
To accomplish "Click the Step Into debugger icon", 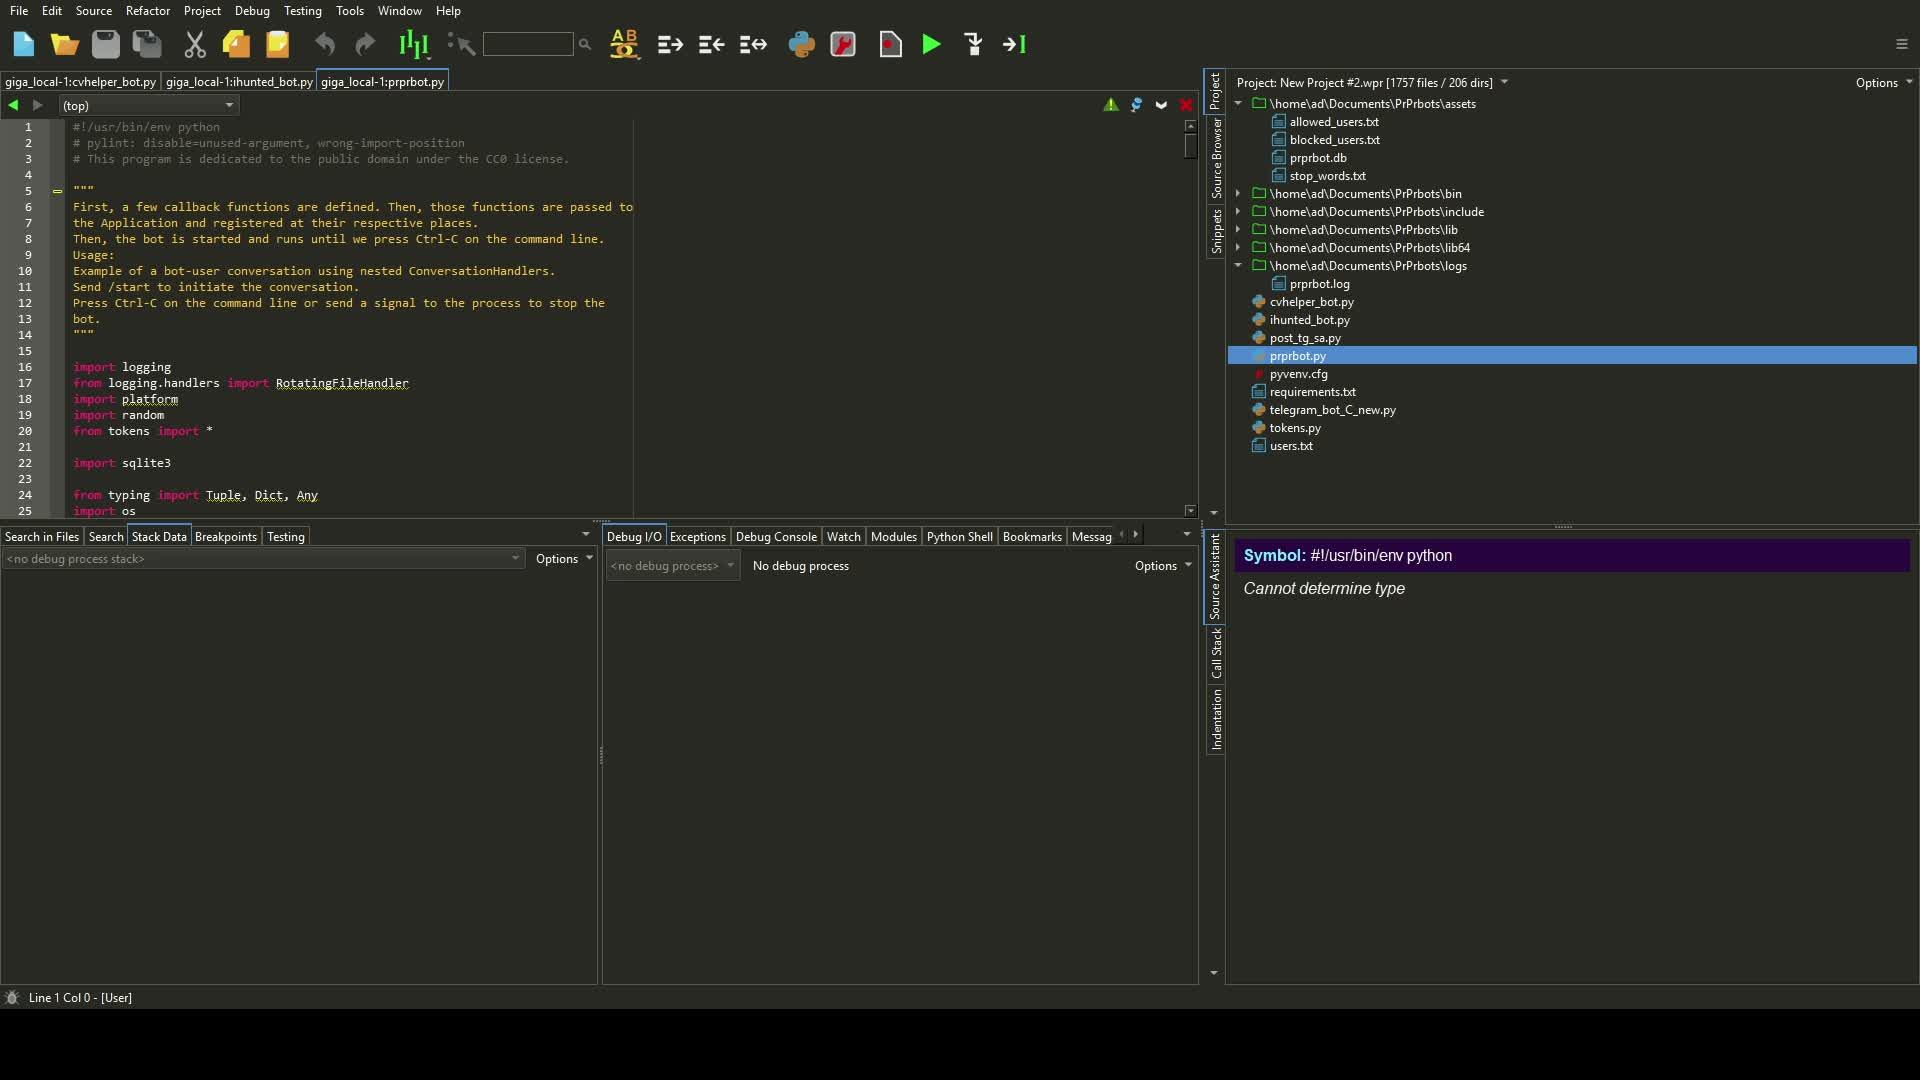I will [973, 44].
